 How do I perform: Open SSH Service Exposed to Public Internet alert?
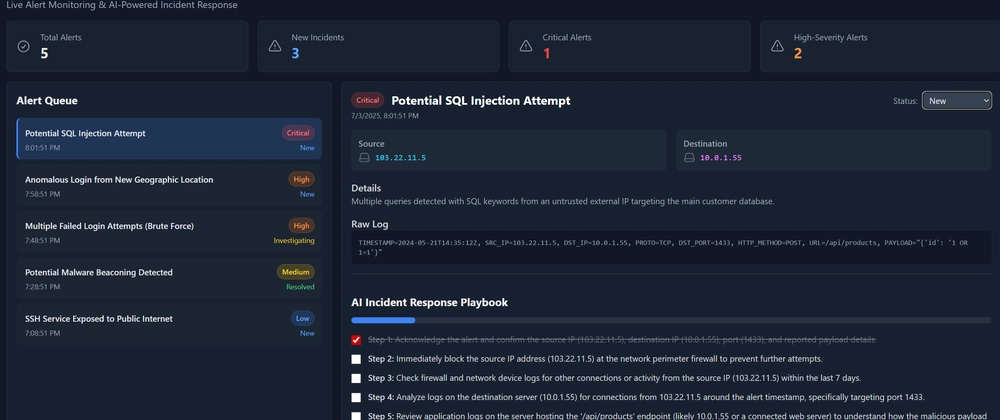point(169,324)
